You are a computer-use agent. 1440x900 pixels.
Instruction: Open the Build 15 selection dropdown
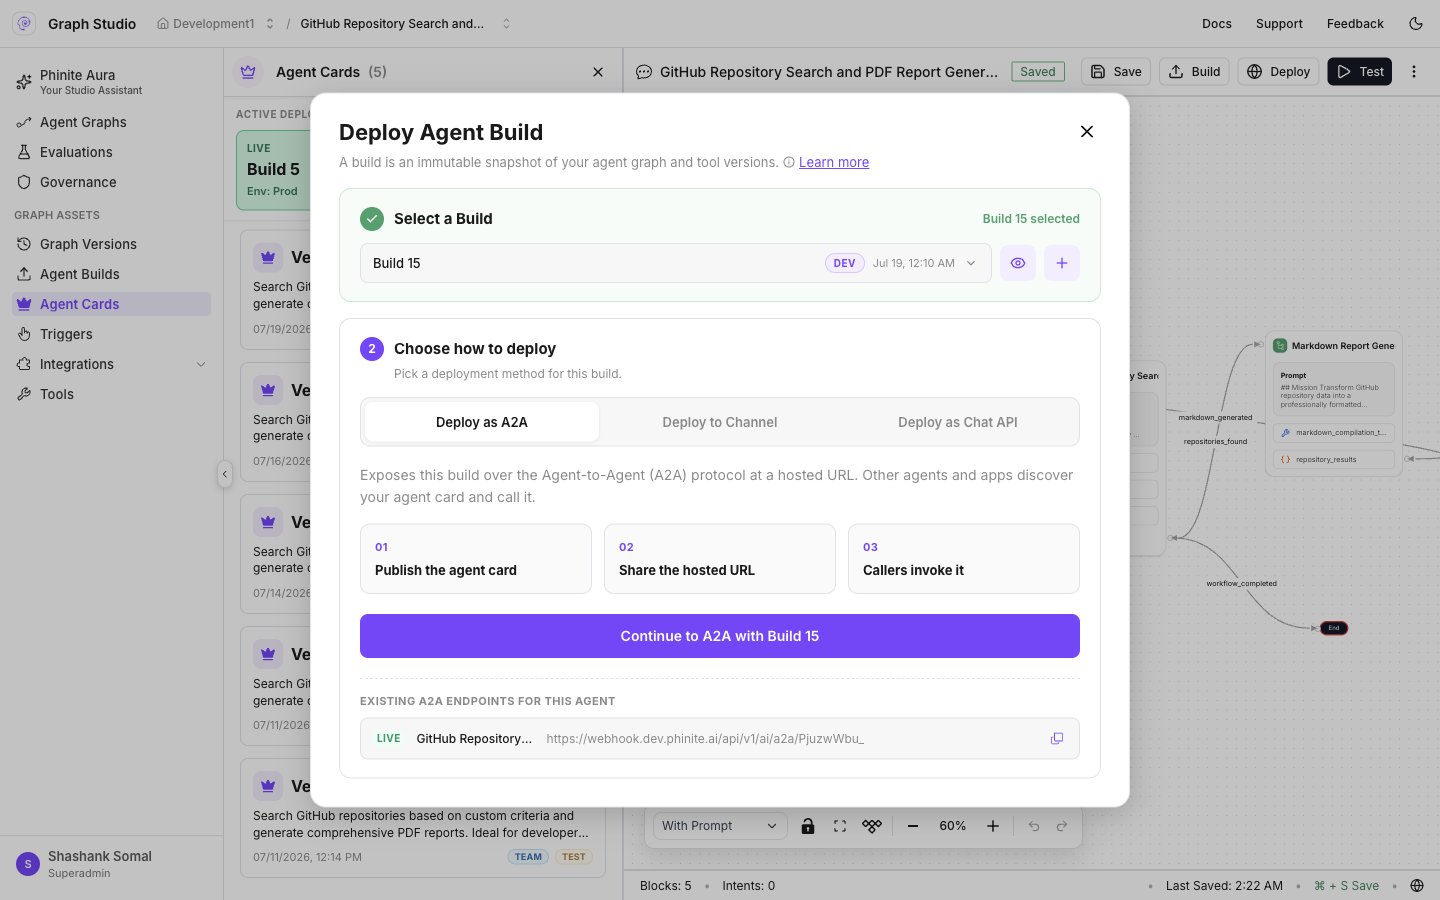coord(675,263)
